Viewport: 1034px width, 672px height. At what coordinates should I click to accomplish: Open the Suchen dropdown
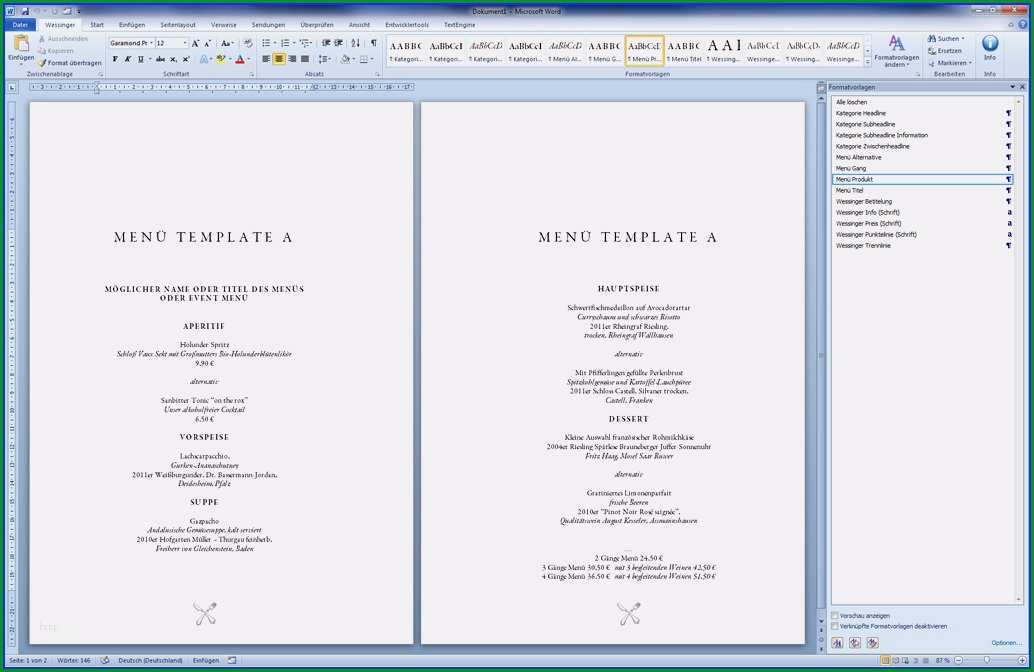click(x=946, y=39)
